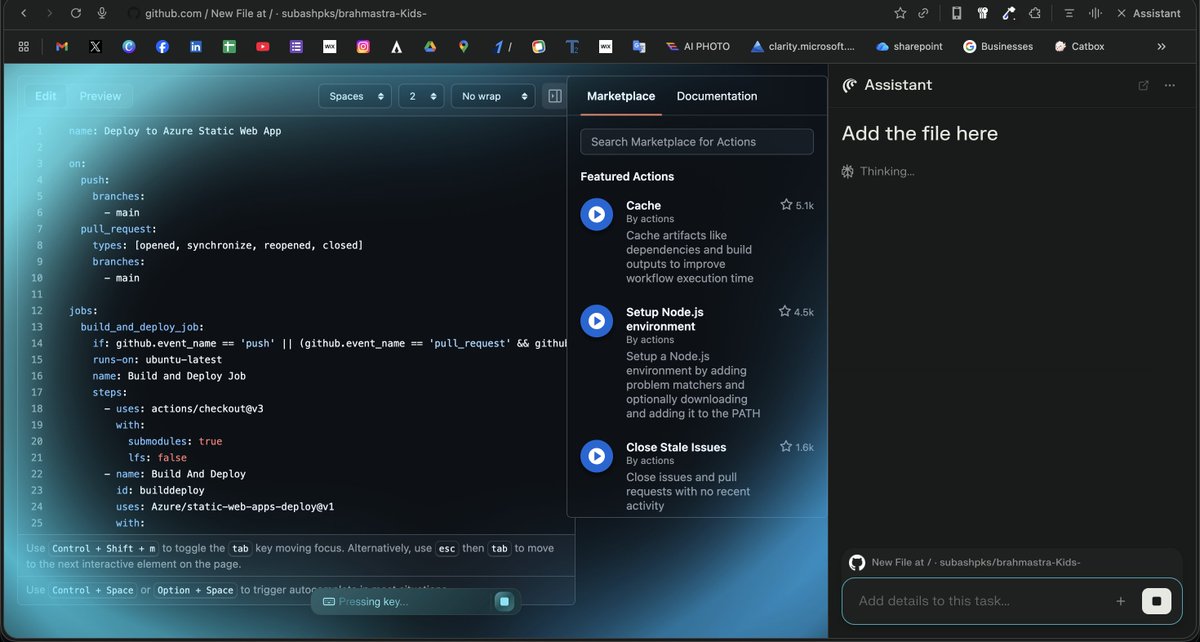The image size is (1200, 642).
Task: Focus the Search Marketplace for Actions field
Action: coord(697,142)
